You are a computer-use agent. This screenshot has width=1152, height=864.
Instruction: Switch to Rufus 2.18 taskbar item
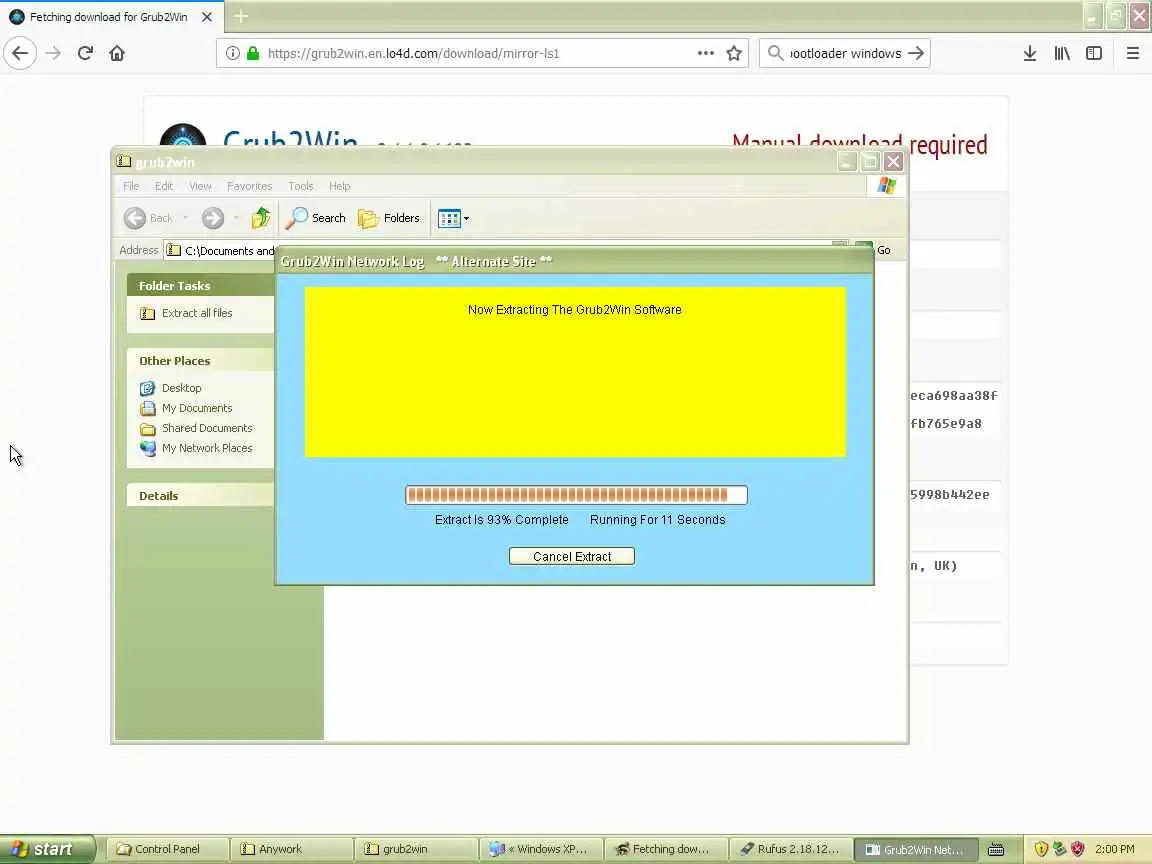click(x=791, y=849)
